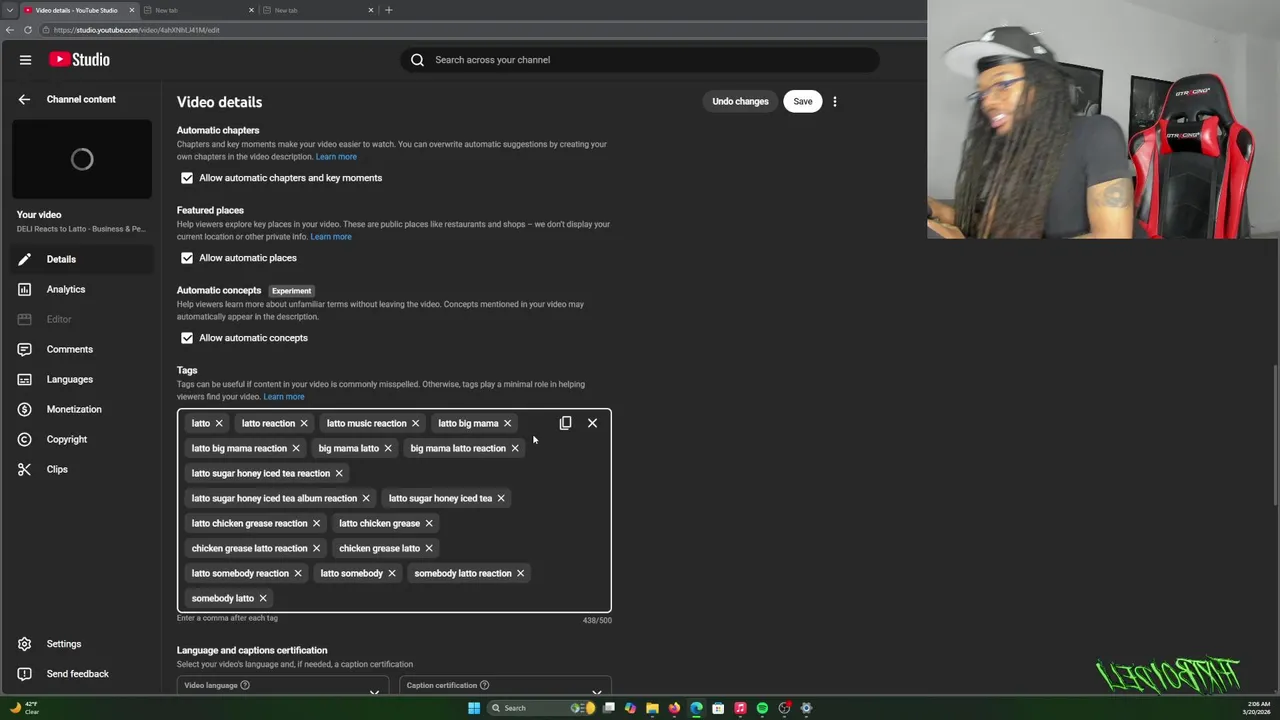Remove the 'somebody latto' tag
This screenshot has height=720, width=1280.
coord(263,598)
